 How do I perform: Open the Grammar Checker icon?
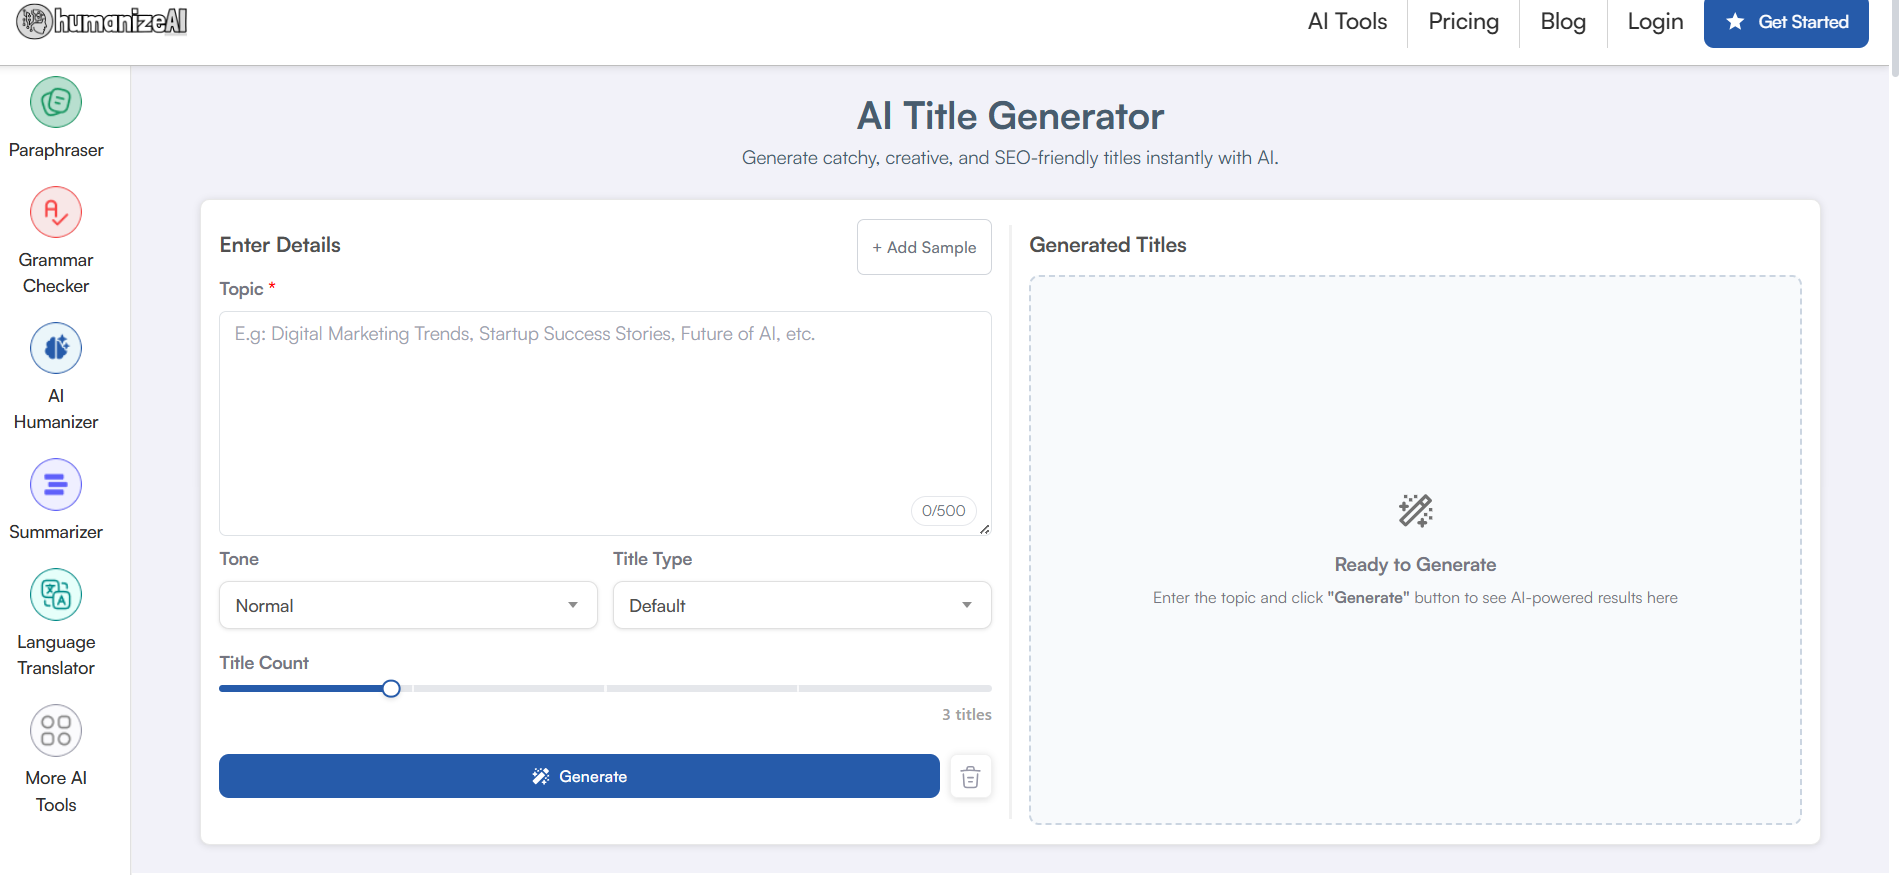56,213
